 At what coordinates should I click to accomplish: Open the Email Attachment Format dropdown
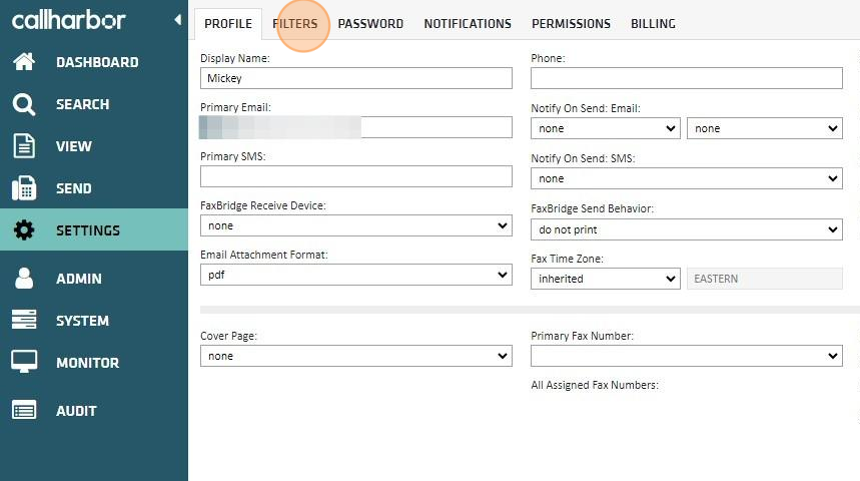[x=356, y=275]
